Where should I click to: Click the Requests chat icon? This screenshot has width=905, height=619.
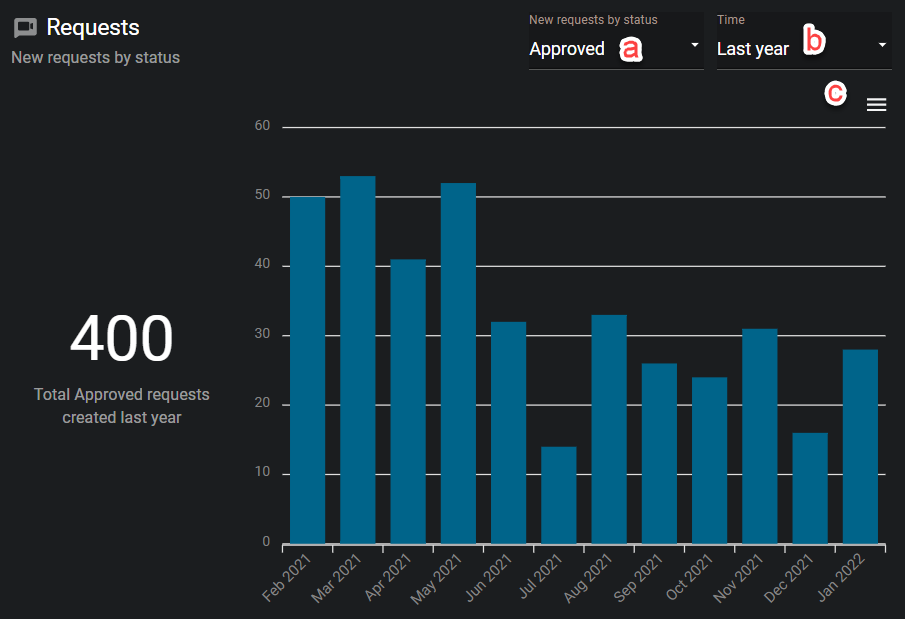click(25, 28)
